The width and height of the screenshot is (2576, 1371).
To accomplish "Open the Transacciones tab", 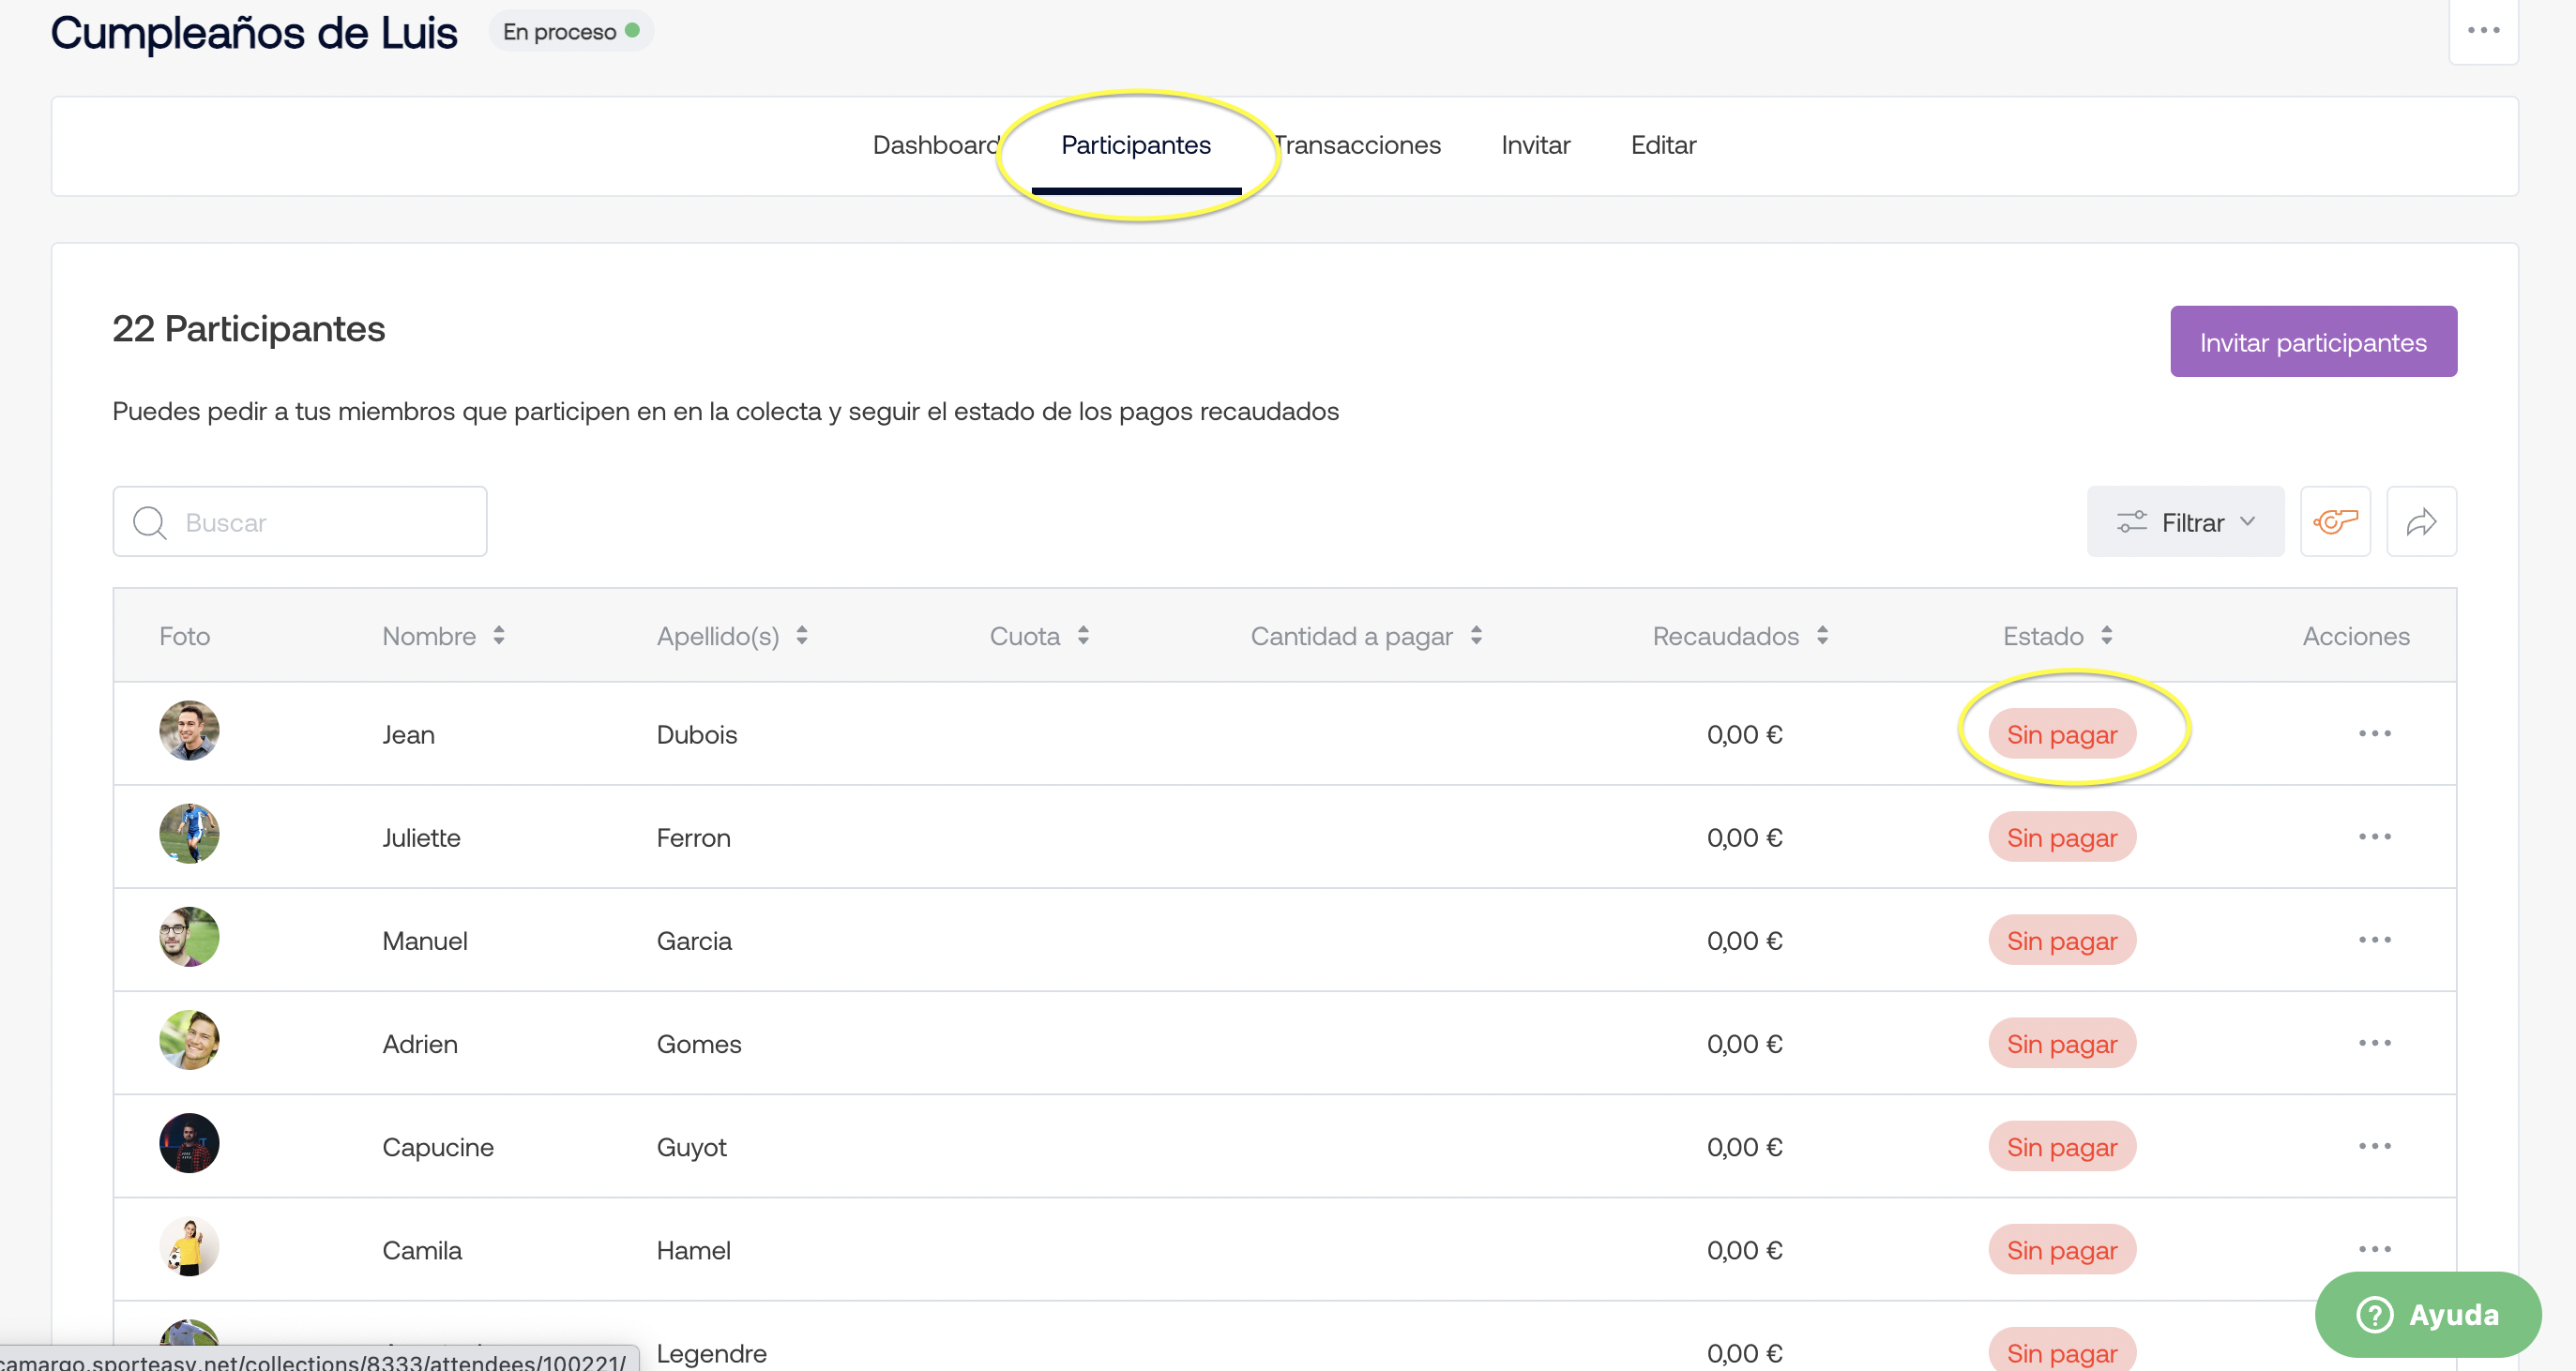I will [1358, 145].
